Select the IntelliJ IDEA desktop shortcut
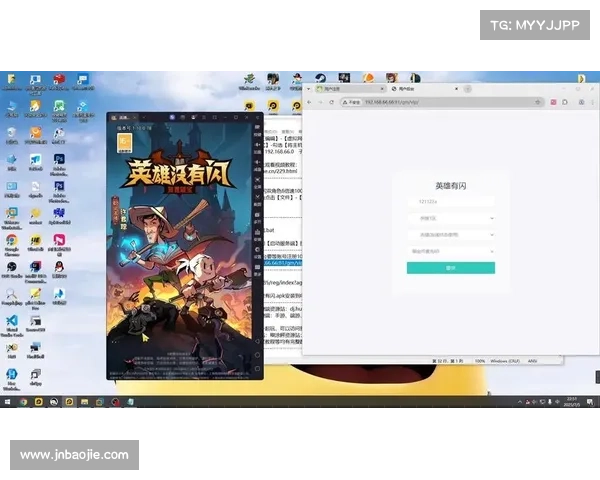Viewport: 600px width, 480px height. tap(36, 272)
